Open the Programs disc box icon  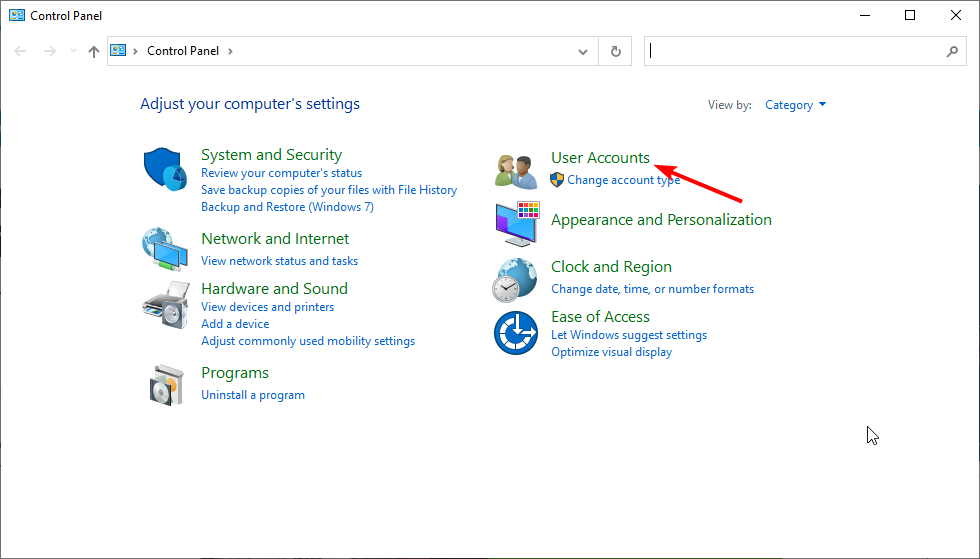click(x=165, y=384)
